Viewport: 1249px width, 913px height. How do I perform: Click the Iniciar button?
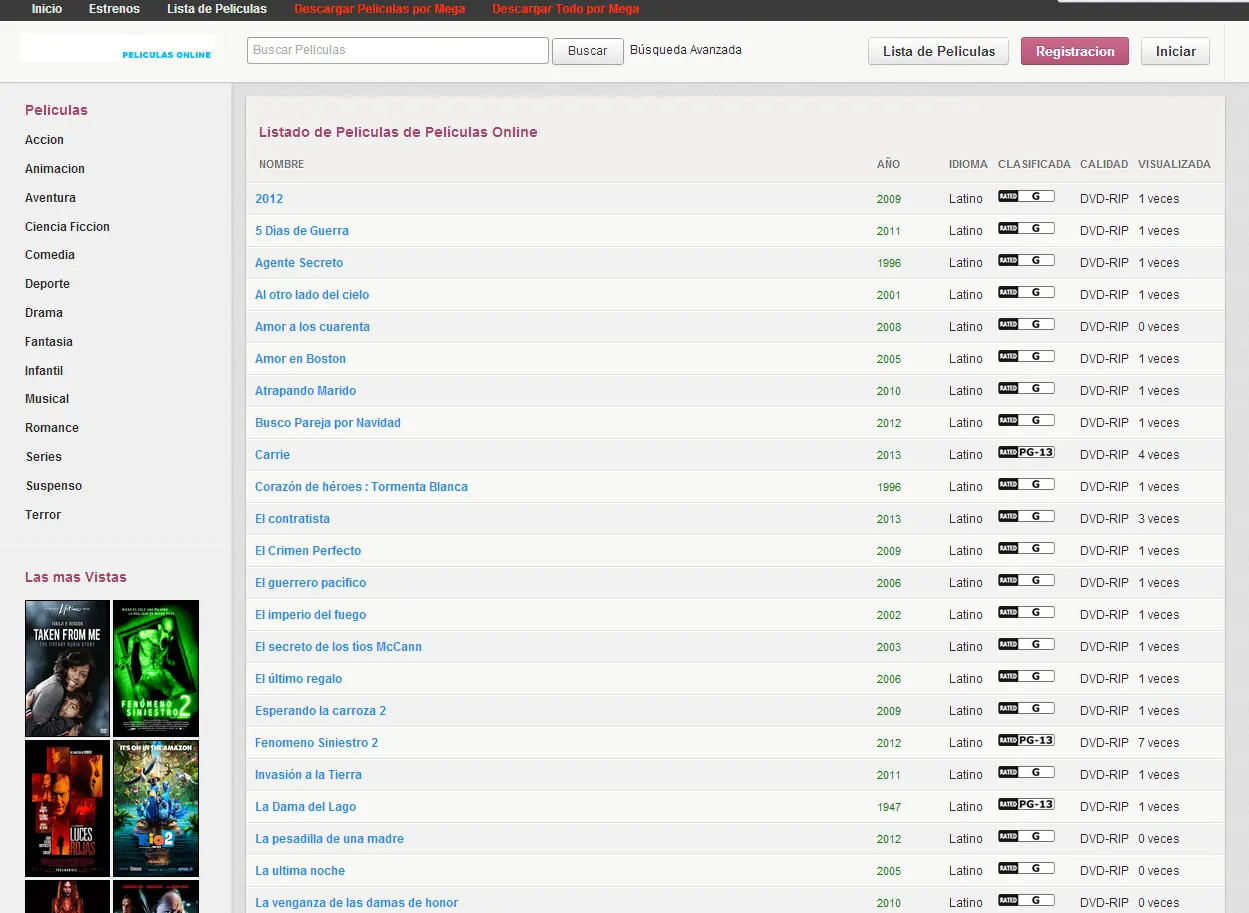click(1176, 51)
